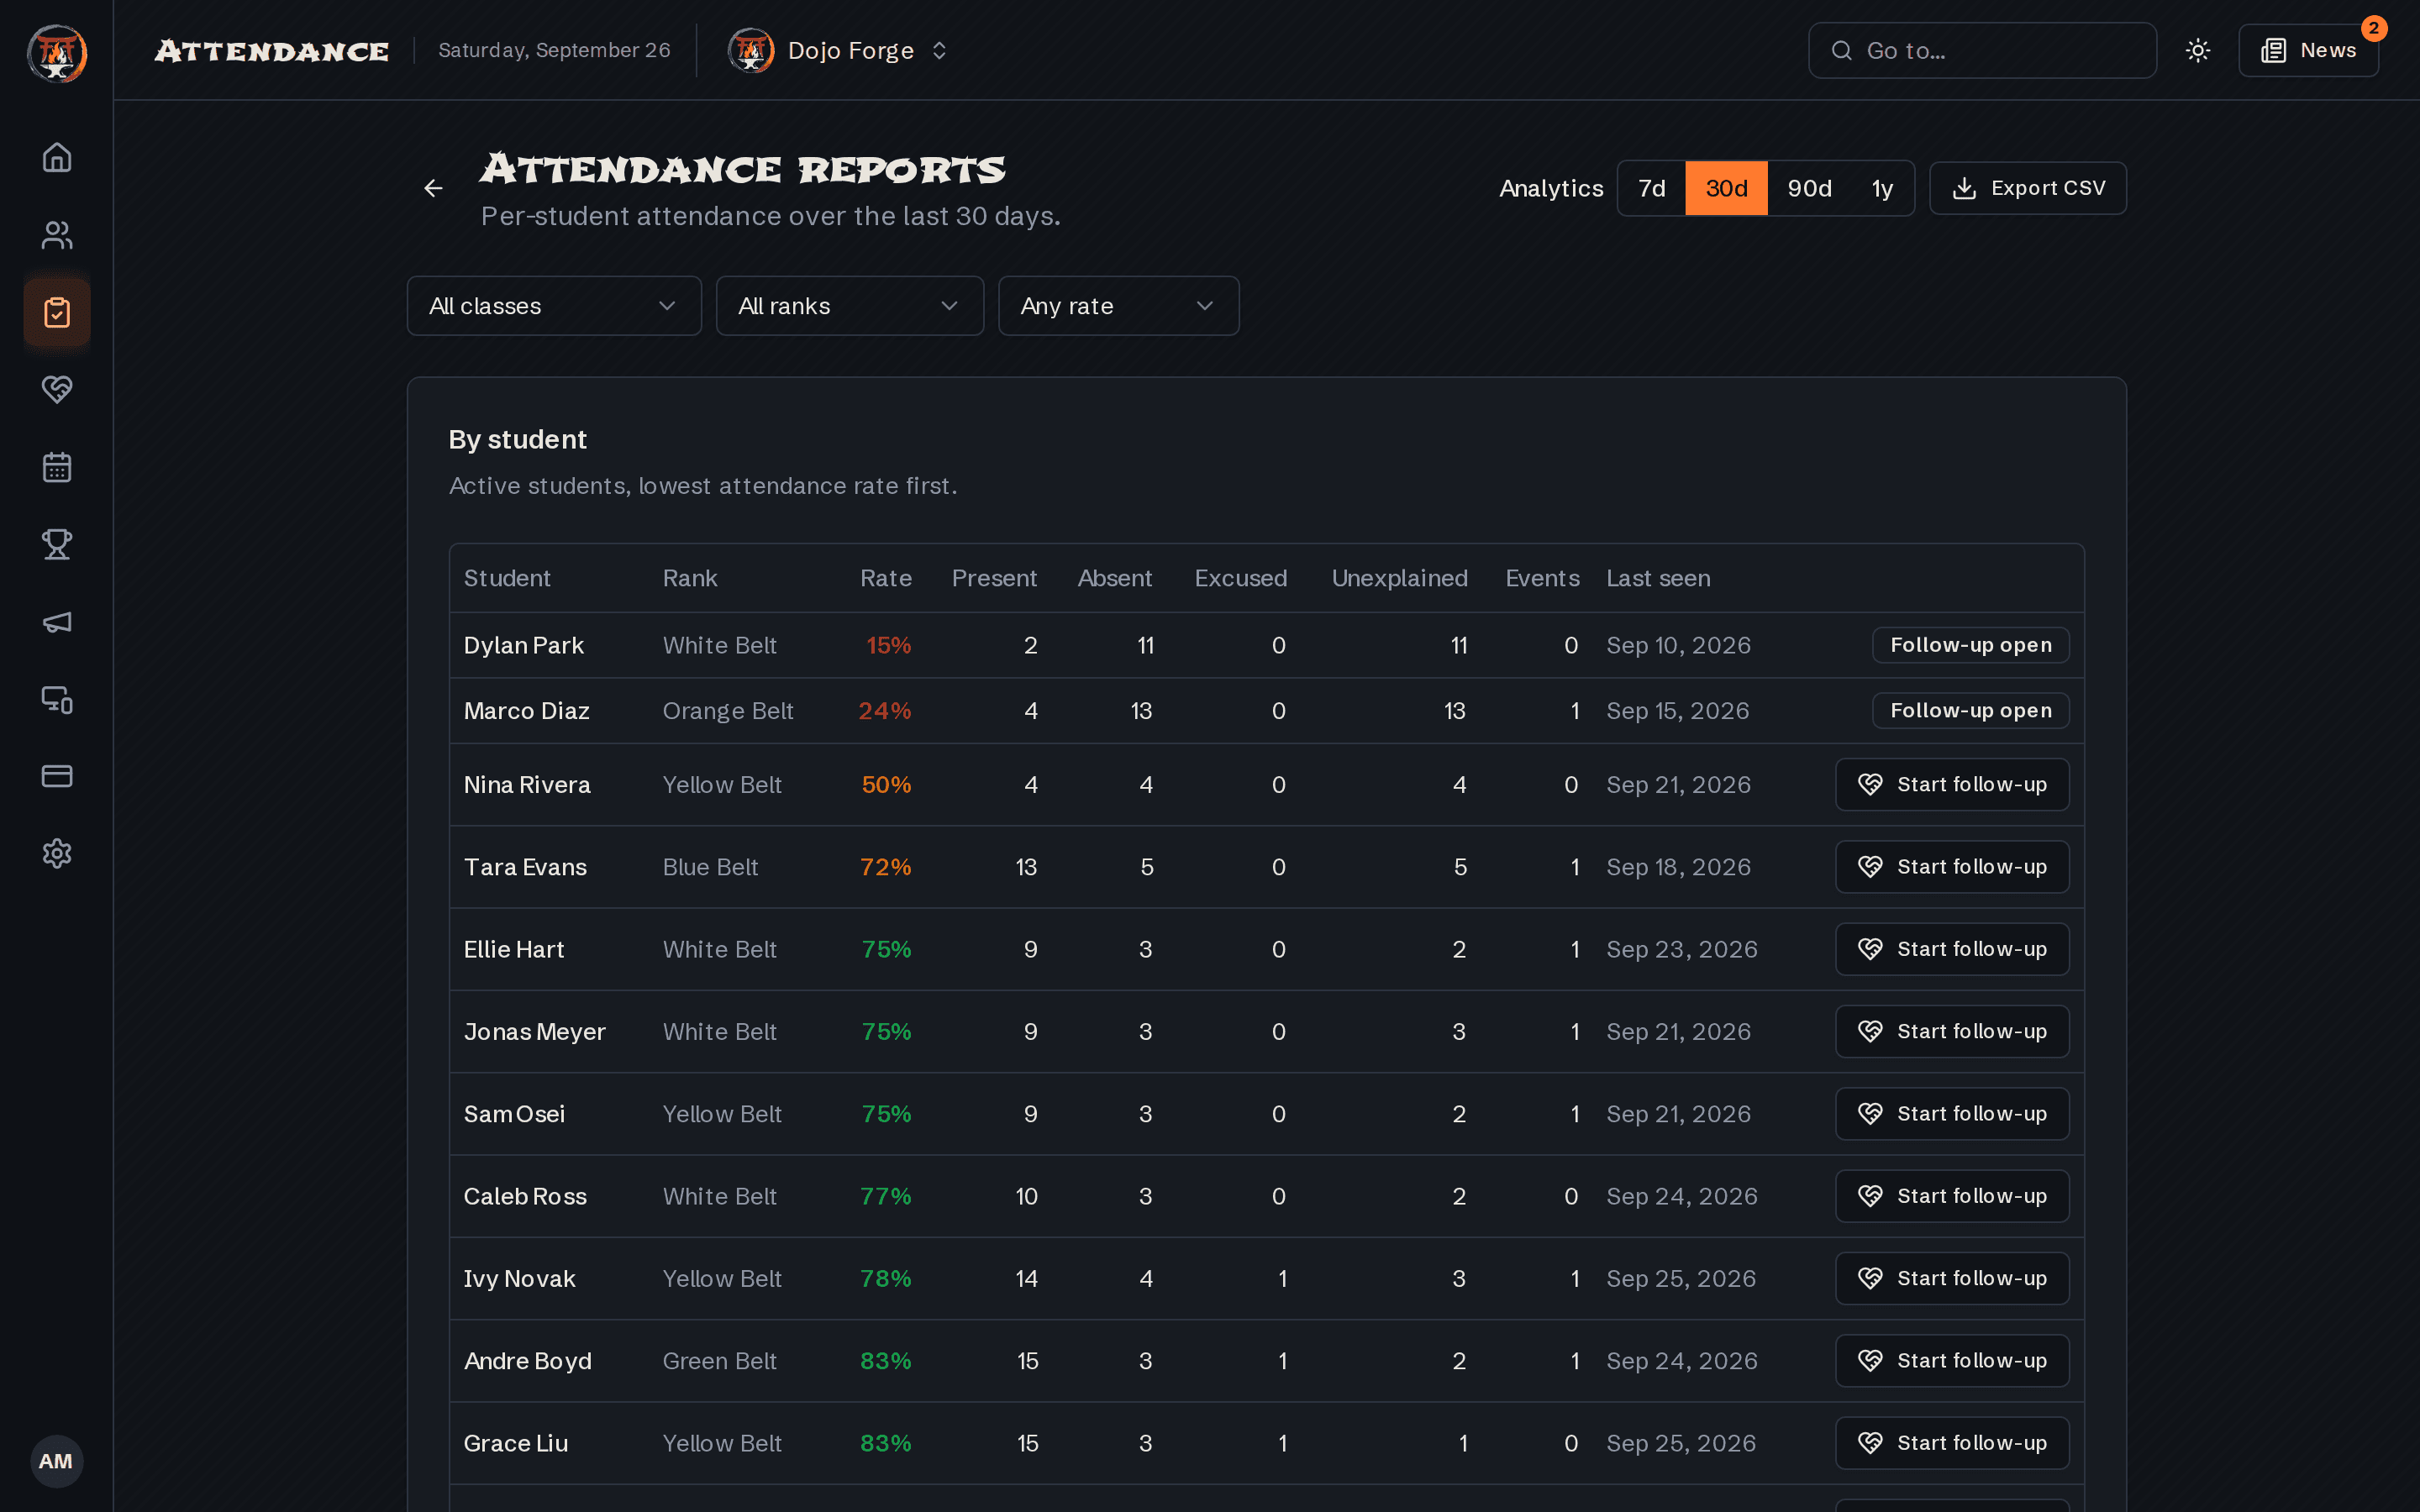Select student name Nina Rivera

coord(527,785)
